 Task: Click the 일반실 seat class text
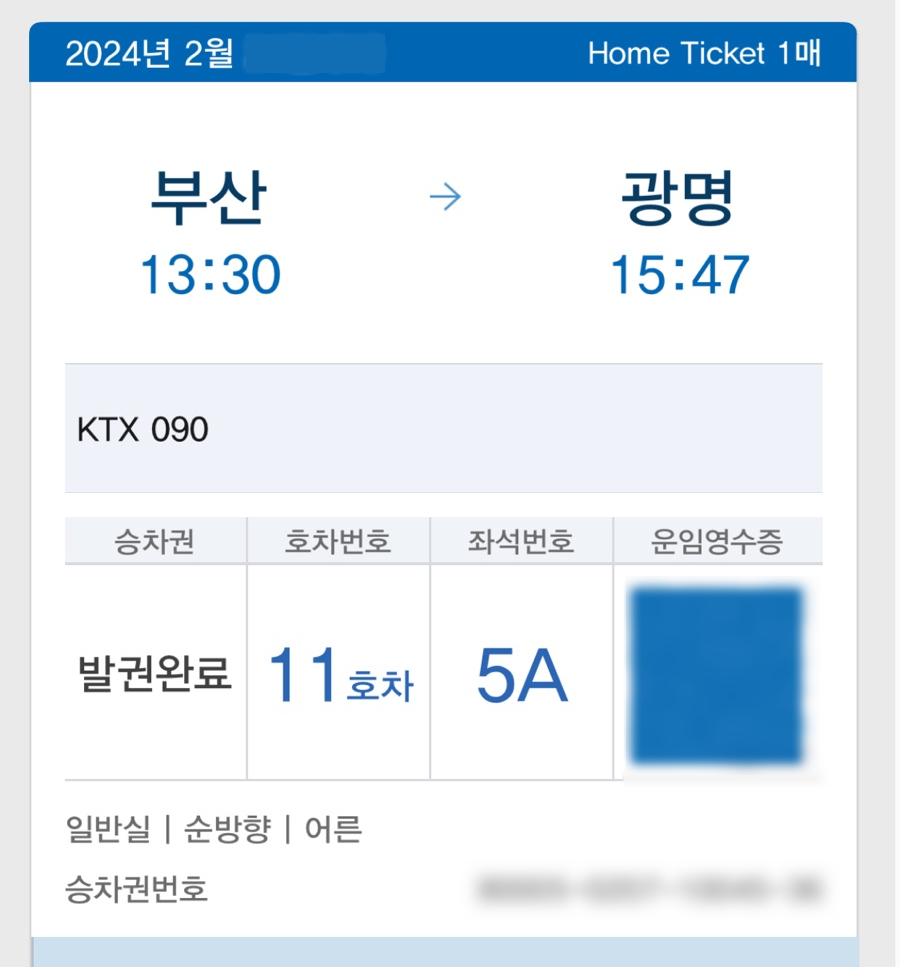pos(108,829)
